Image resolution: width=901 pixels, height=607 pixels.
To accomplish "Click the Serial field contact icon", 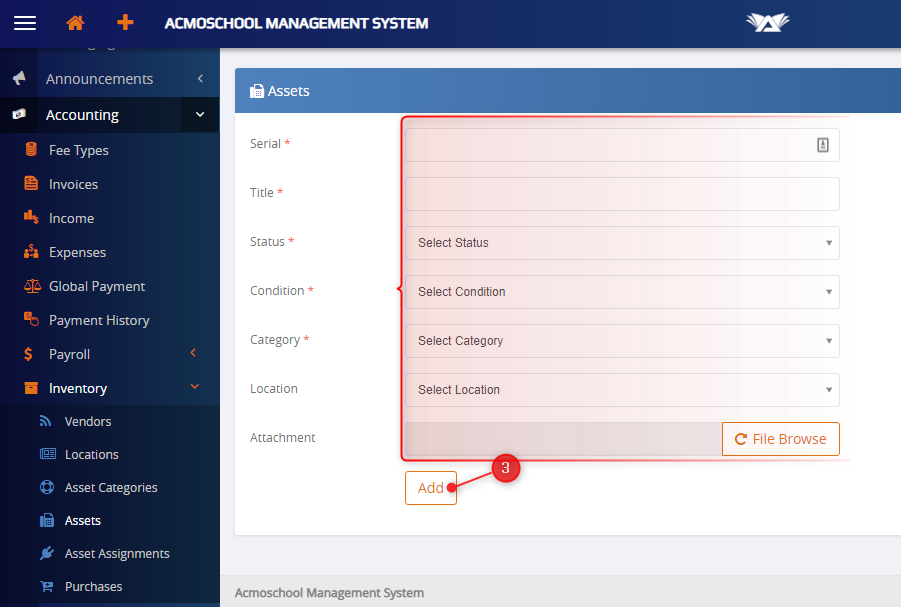I will pos(823,145).
